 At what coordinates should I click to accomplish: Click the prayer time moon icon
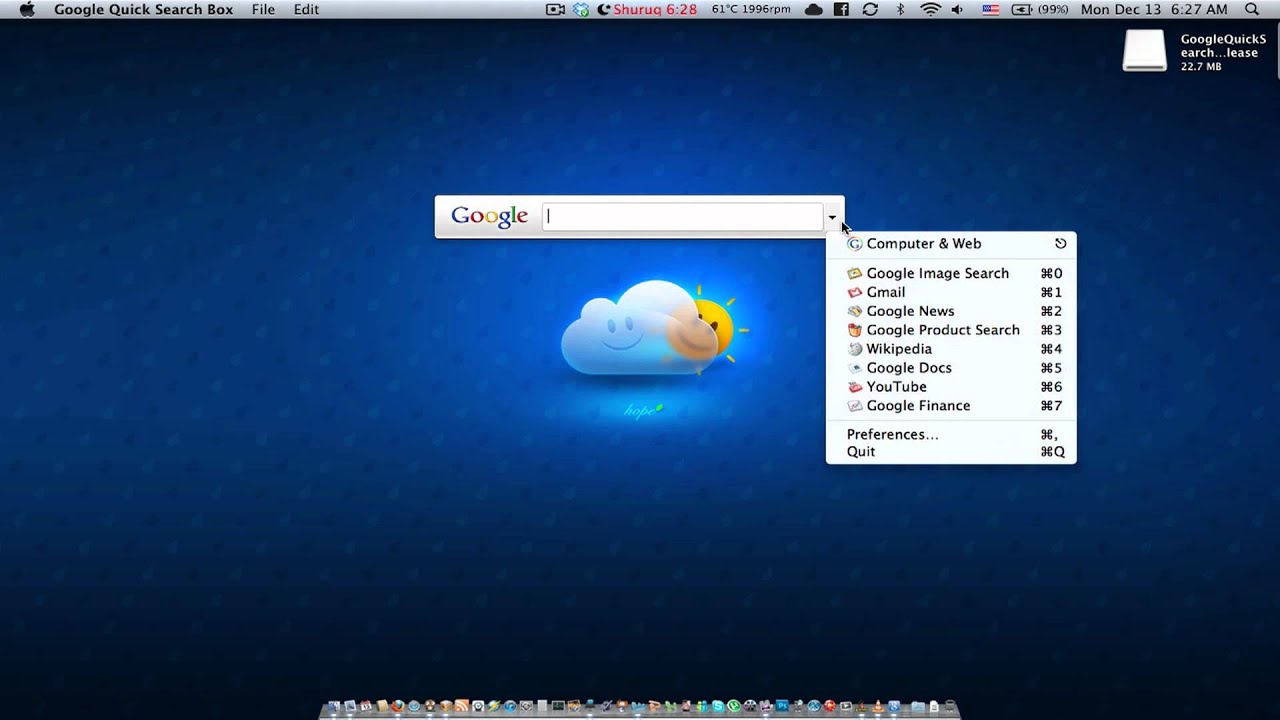(604, 9)
